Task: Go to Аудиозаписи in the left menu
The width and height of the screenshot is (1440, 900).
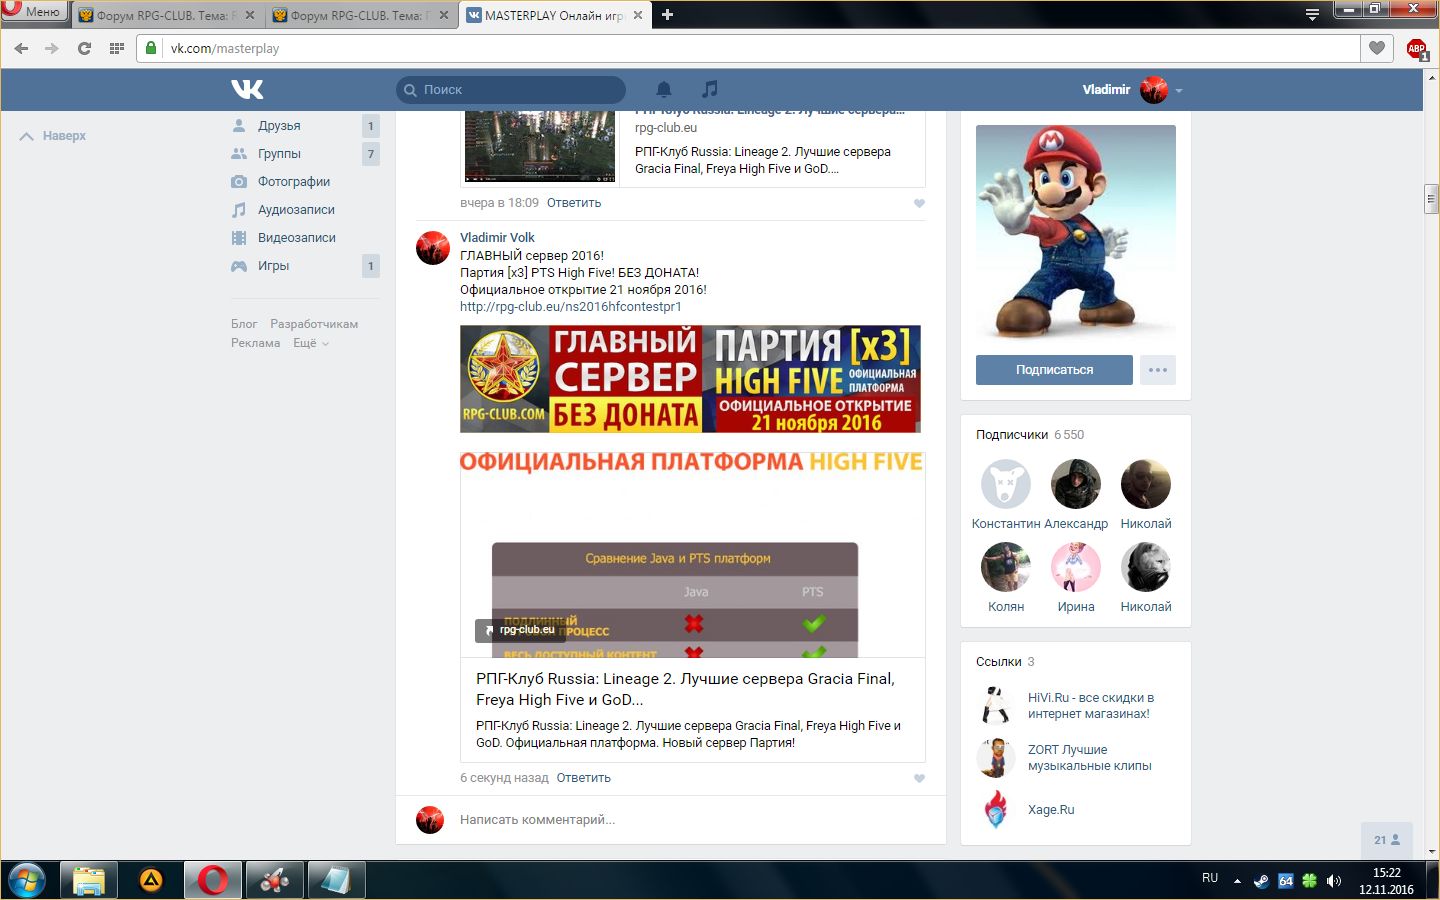Action: pos(296,210)
